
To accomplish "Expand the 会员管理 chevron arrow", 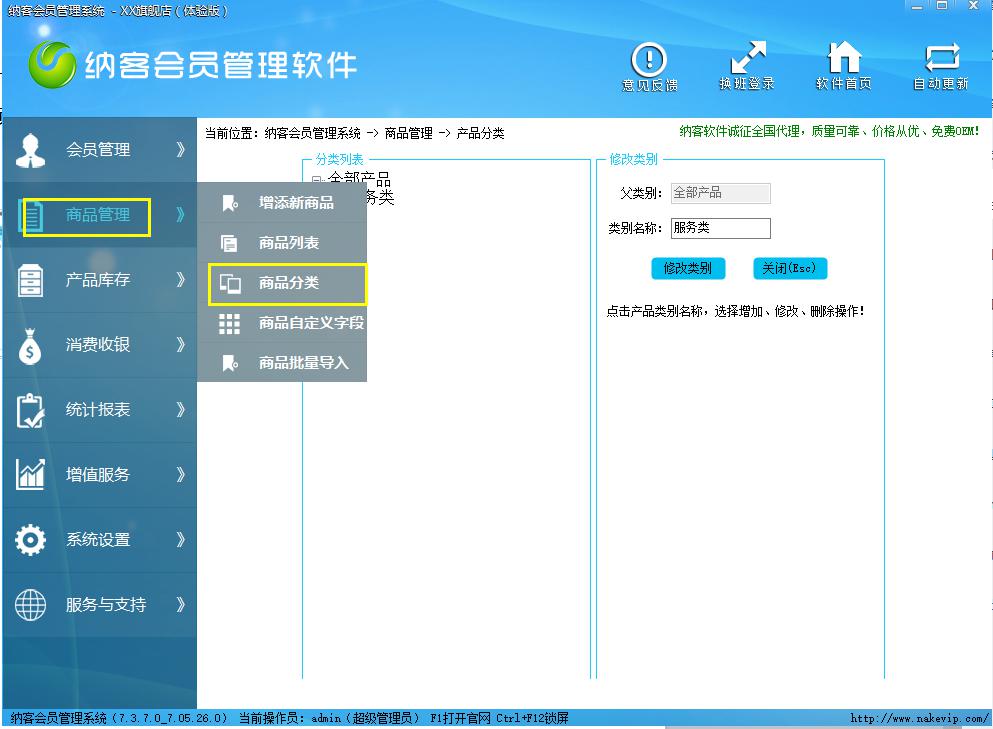I will pos(180,150).
